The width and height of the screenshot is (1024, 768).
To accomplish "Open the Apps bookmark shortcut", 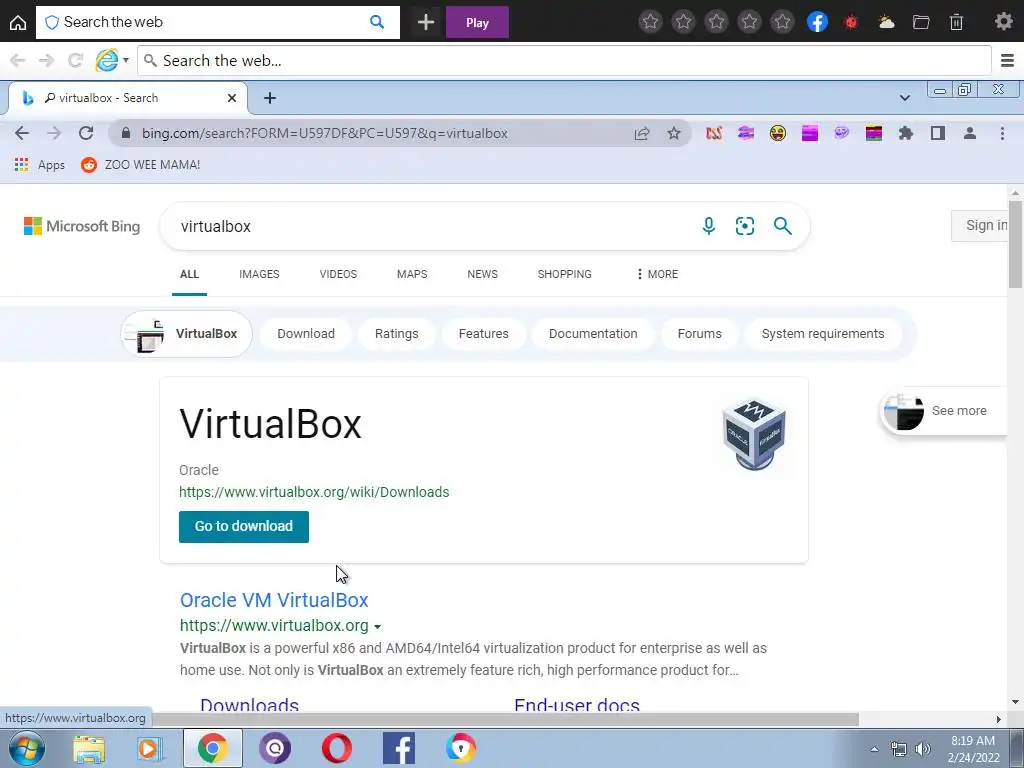I will click(x=40, y=165).
